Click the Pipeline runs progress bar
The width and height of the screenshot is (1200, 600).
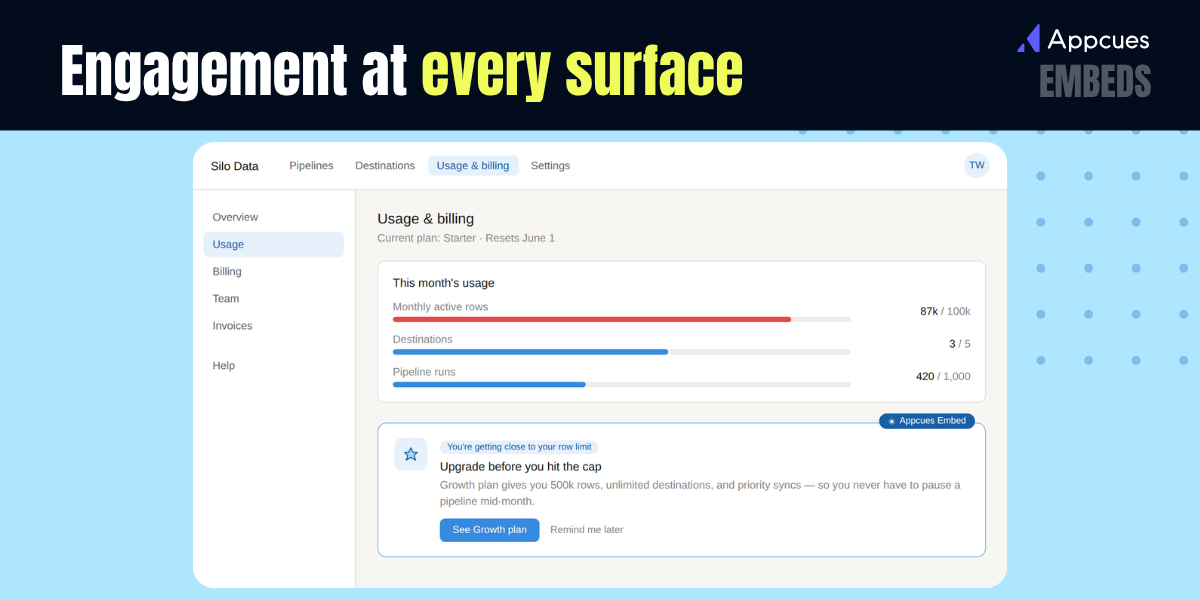(x=621, y=384)
